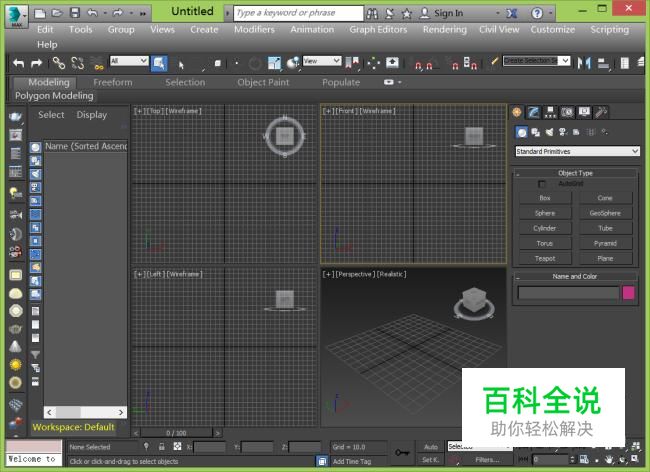Click the Mirror tool icon
This screenshot has width=650, height=472.
pyautogui.click(x=586, y=63)
